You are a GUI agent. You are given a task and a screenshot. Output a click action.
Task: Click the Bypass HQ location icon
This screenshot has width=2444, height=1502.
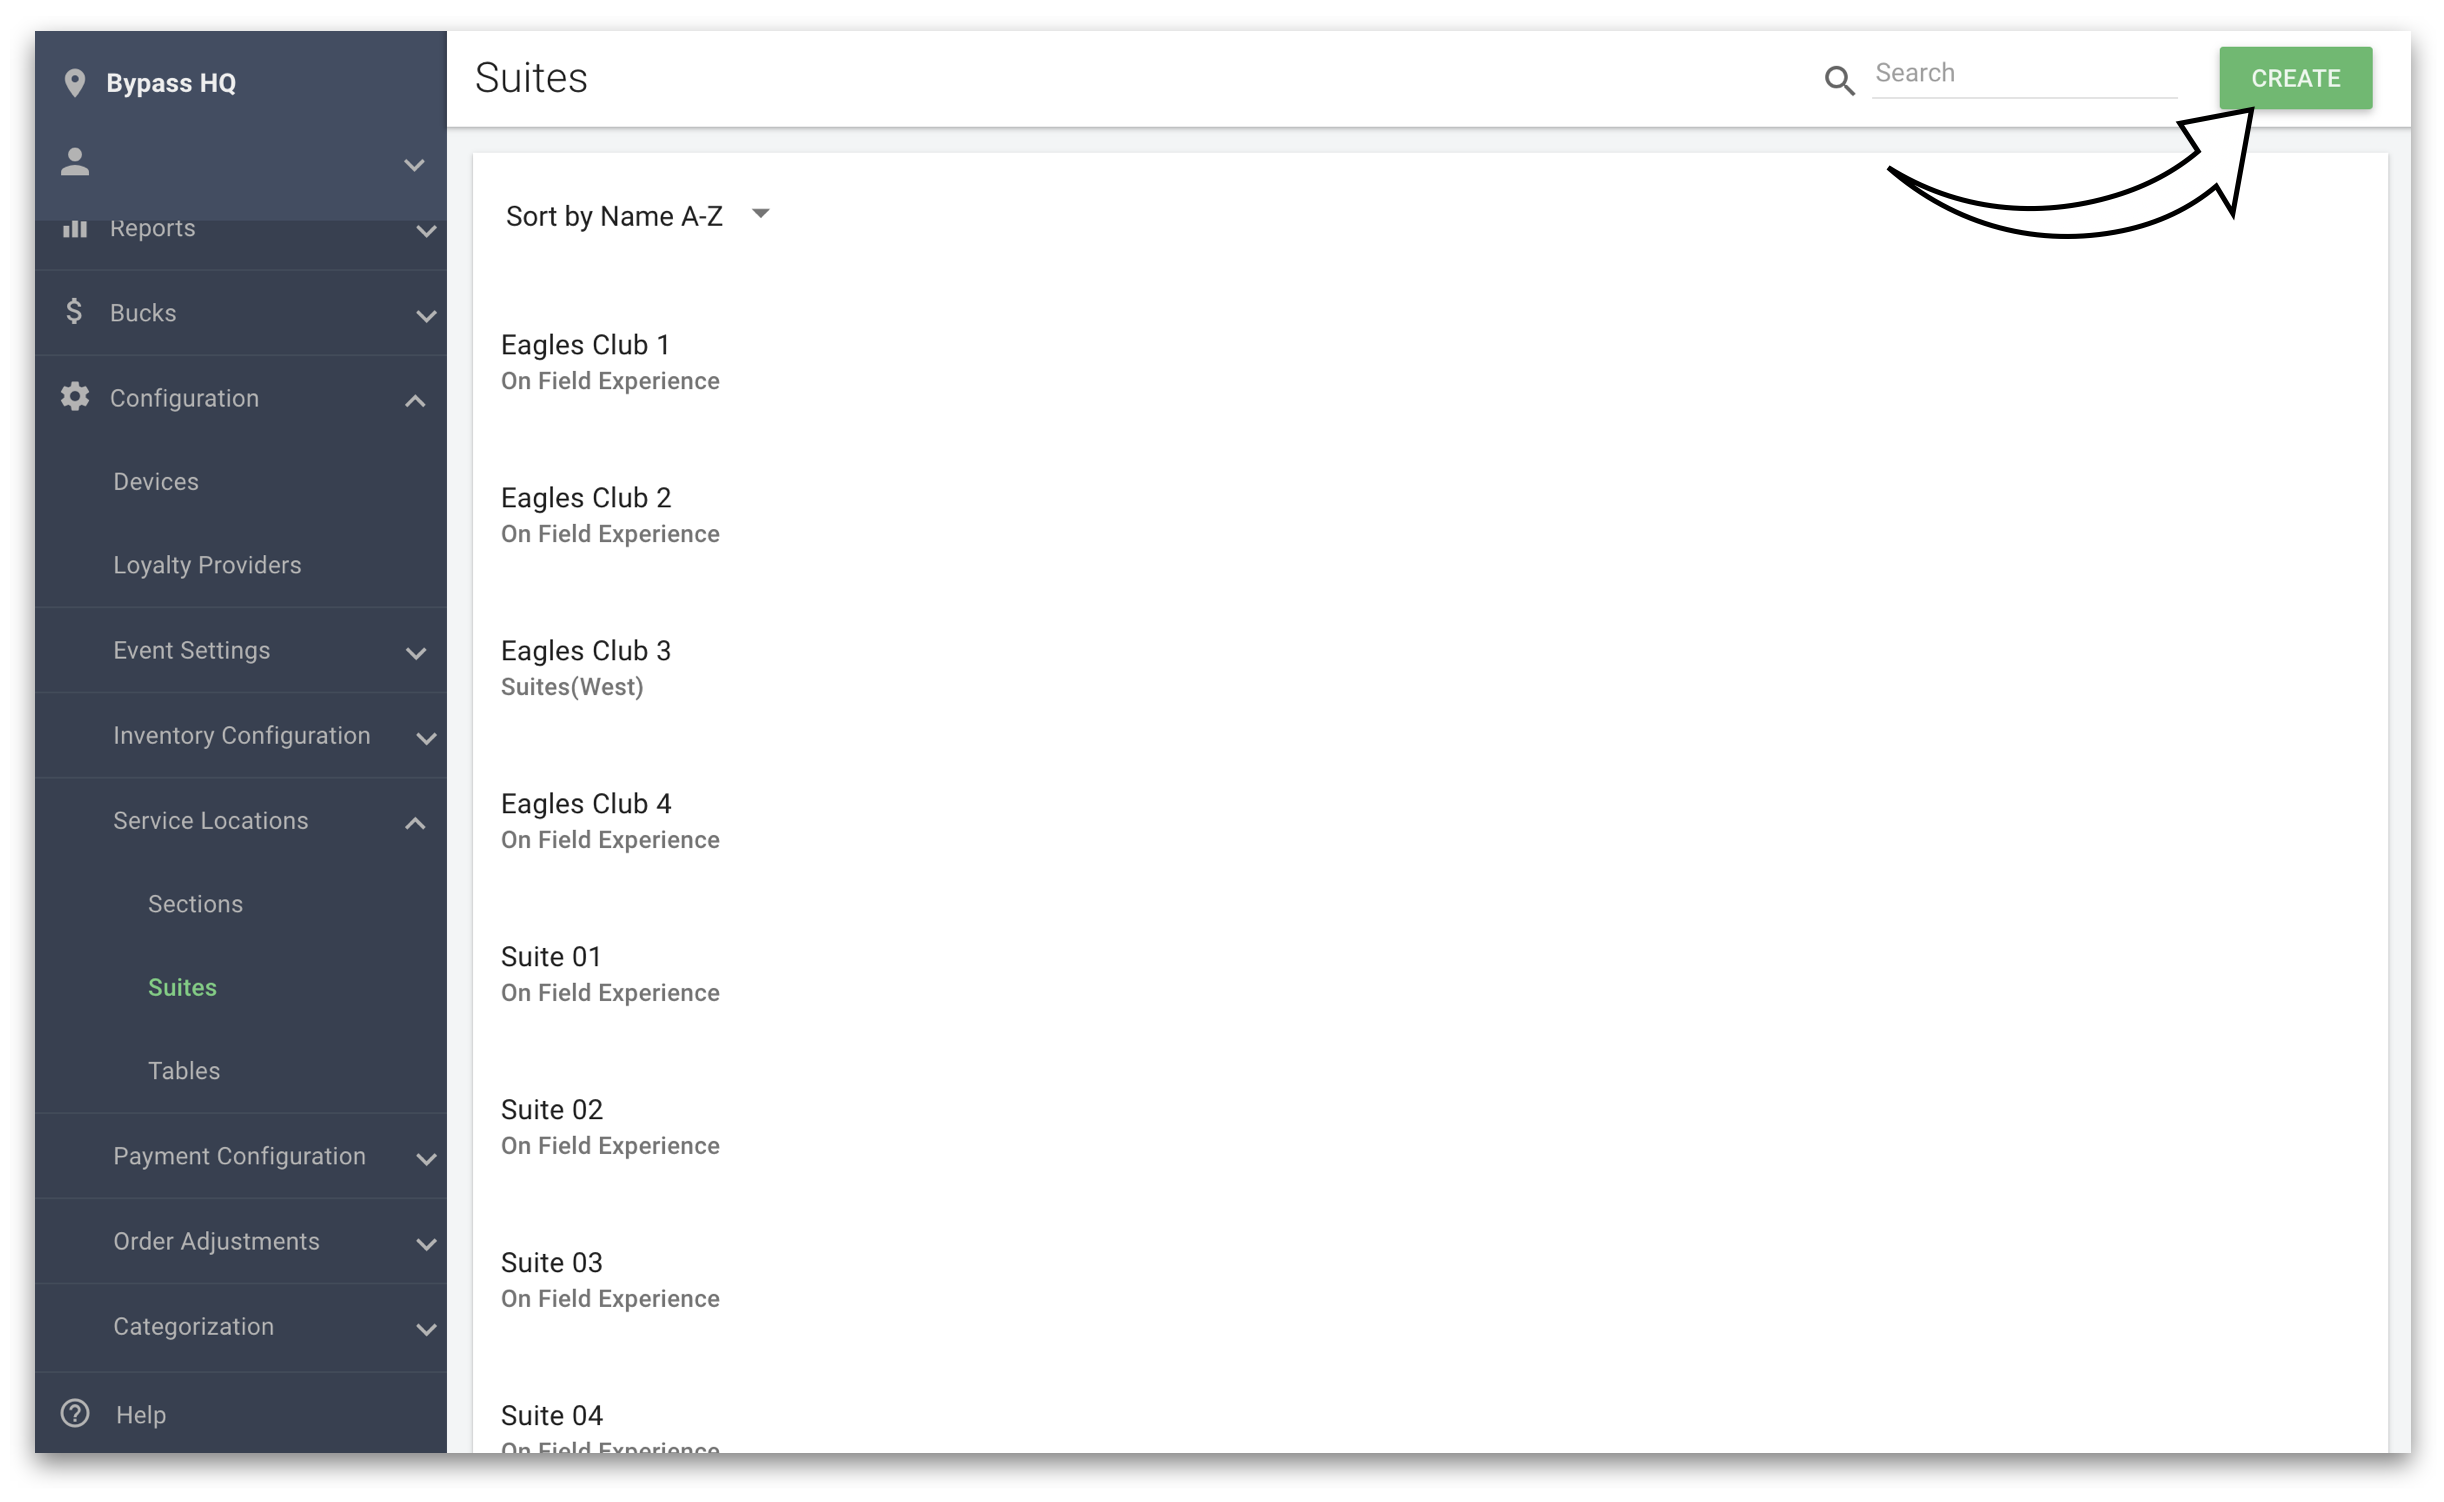tap(73, 84)
